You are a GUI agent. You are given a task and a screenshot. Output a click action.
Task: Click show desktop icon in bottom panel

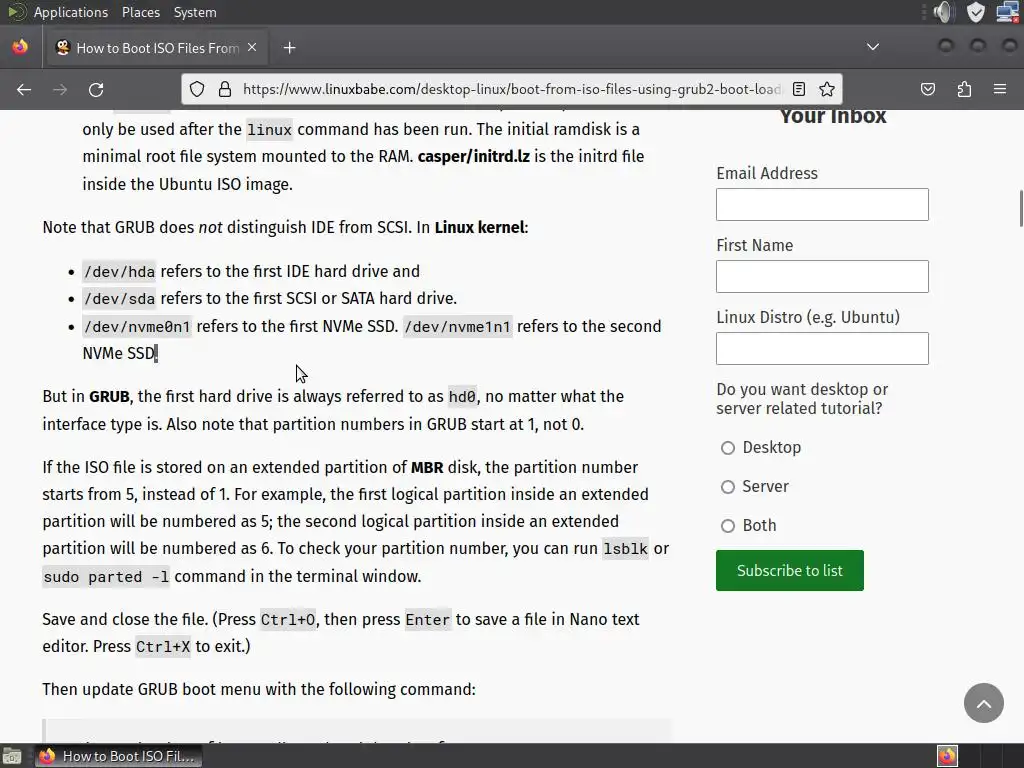point(12,756)
